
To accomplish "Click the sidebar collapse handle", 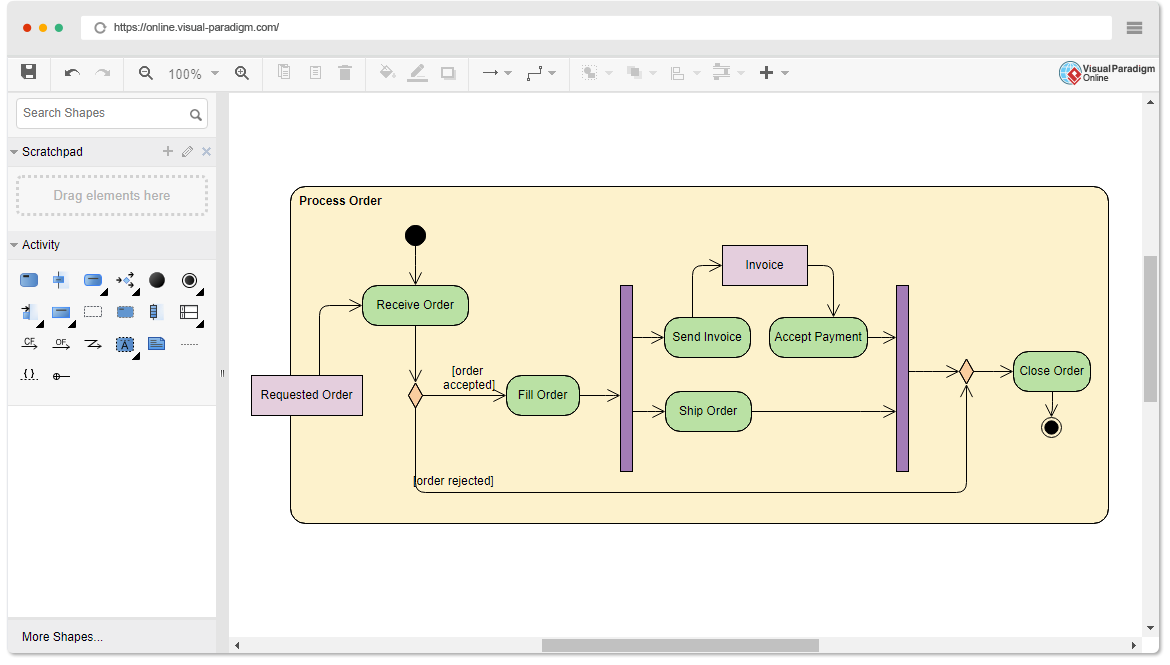I will click(x=222, y=373).
